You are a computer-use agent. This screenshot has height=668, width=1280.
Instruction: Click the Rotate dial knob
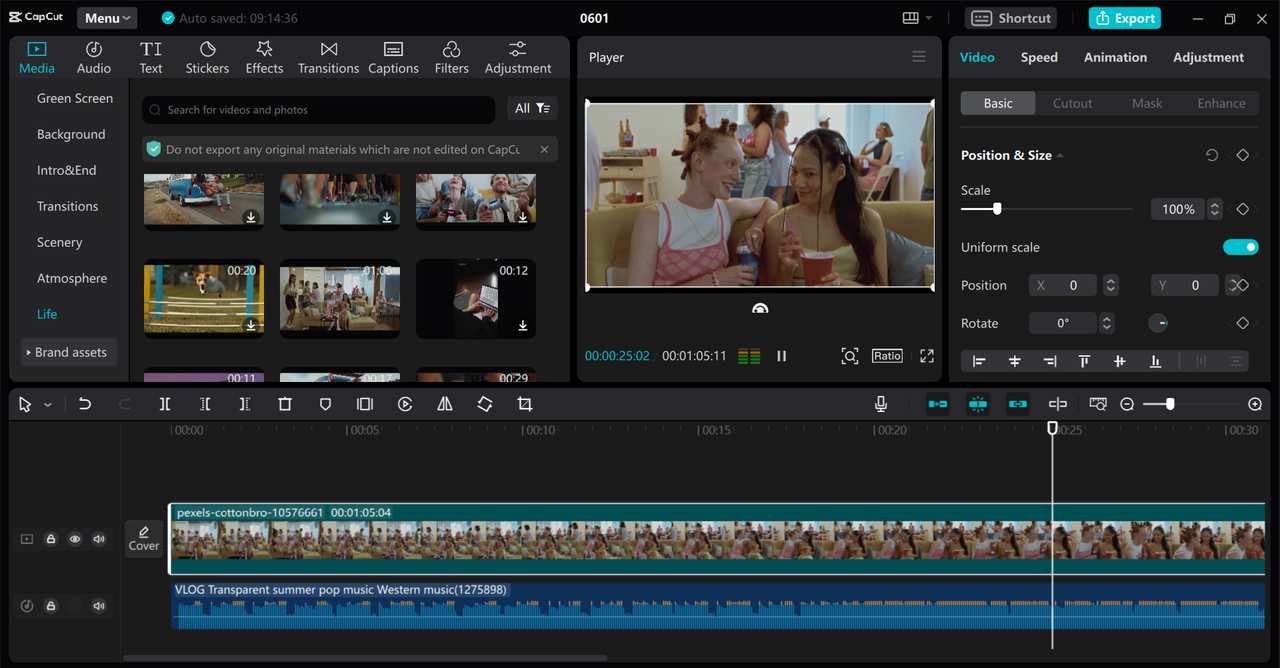point(1158,323)
